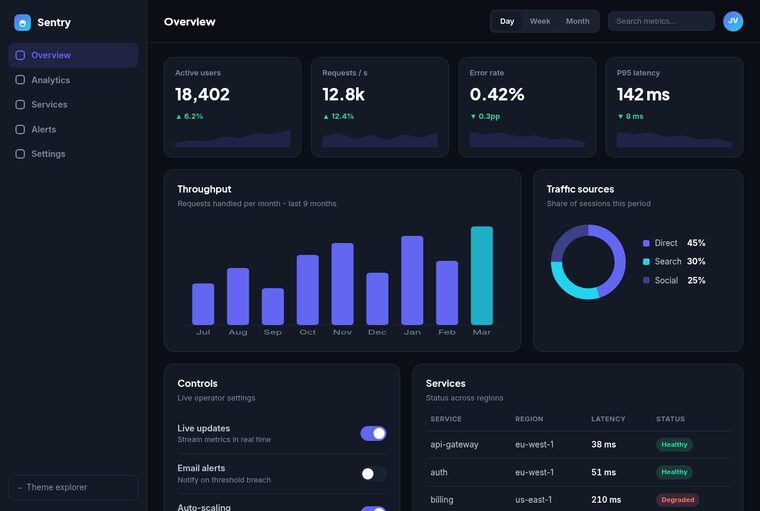This screenshot has width=760, height=511.
Task: Click the Error rate sparkline
Action: (527, 139)
